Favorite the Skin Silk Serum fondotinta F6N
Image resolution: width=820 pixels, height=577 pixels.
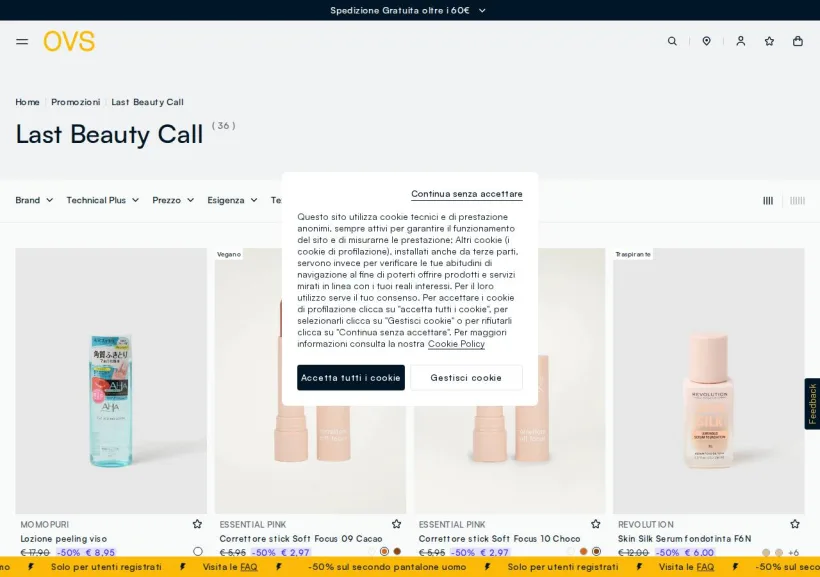click(x=795, y=524)
